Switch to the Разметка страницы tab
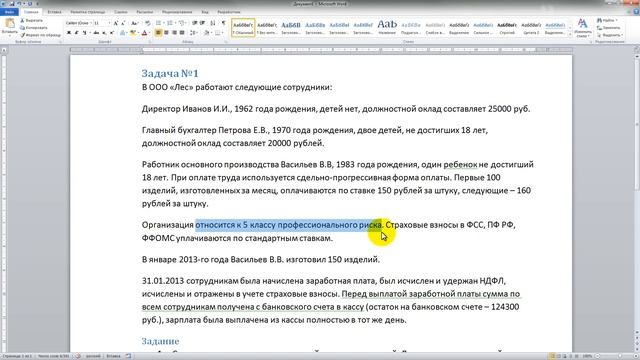640x360 pixels. (x=88, y=12)
